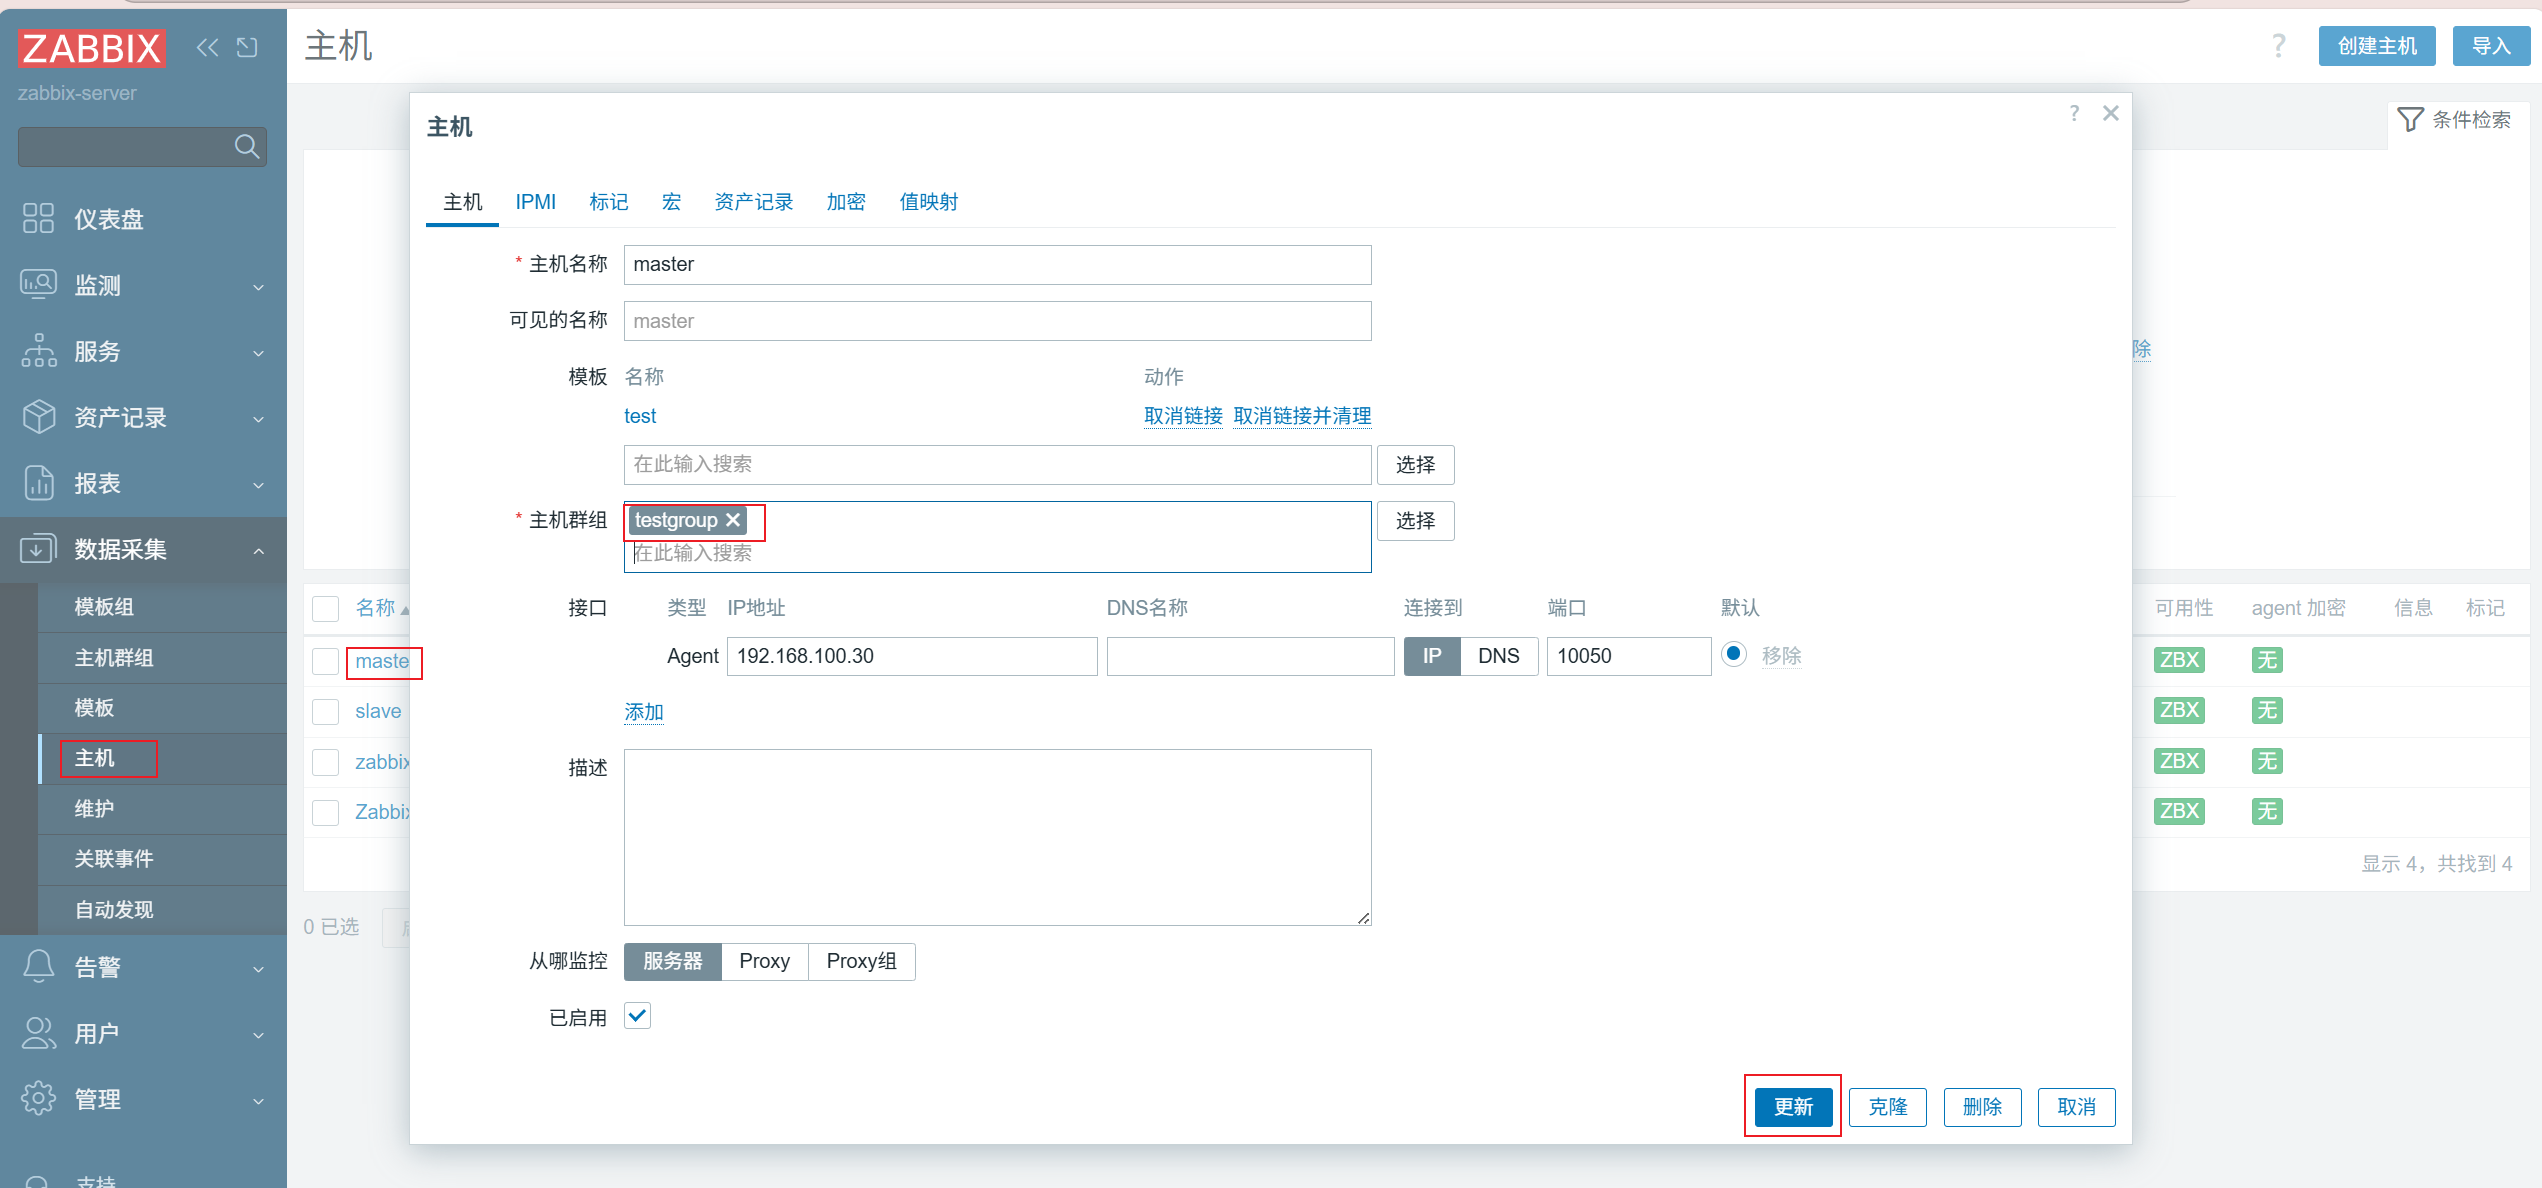This screenshot has width=2542, height=1188.
Task: Open dialog help question mark icon
Action: click(2074, 113)
